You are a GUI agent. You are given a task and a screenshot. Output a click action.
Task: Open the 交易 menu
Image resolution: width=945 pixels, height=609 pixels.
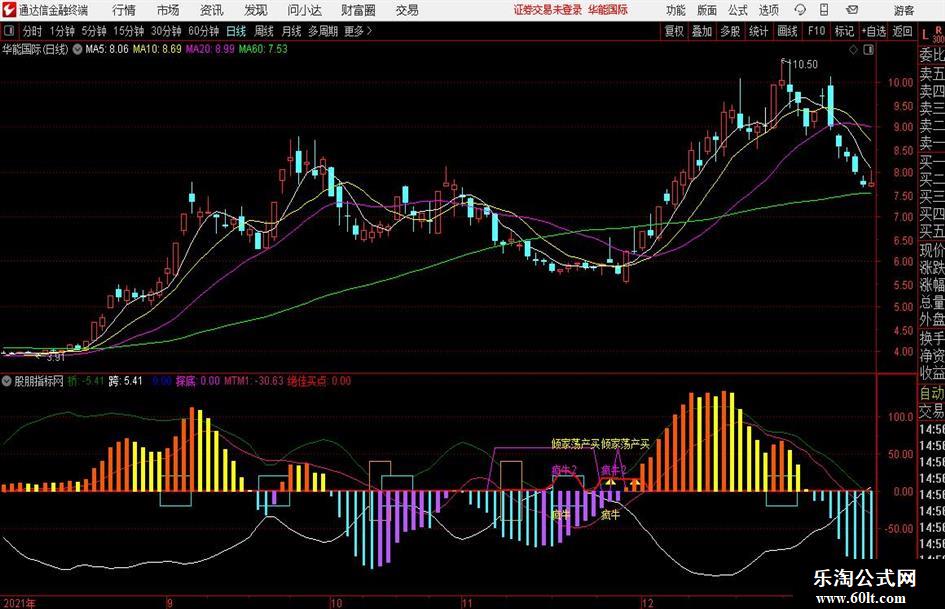click(407, 10)
